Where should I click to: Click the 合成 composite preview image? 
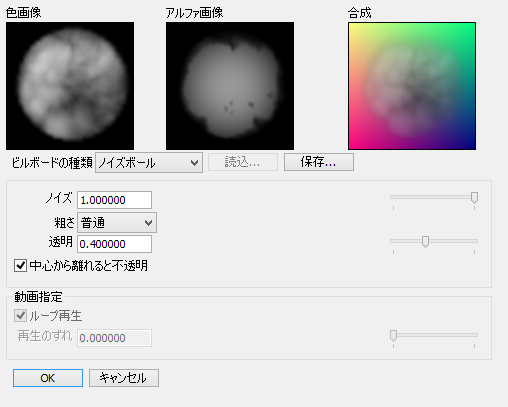(412, 86)
